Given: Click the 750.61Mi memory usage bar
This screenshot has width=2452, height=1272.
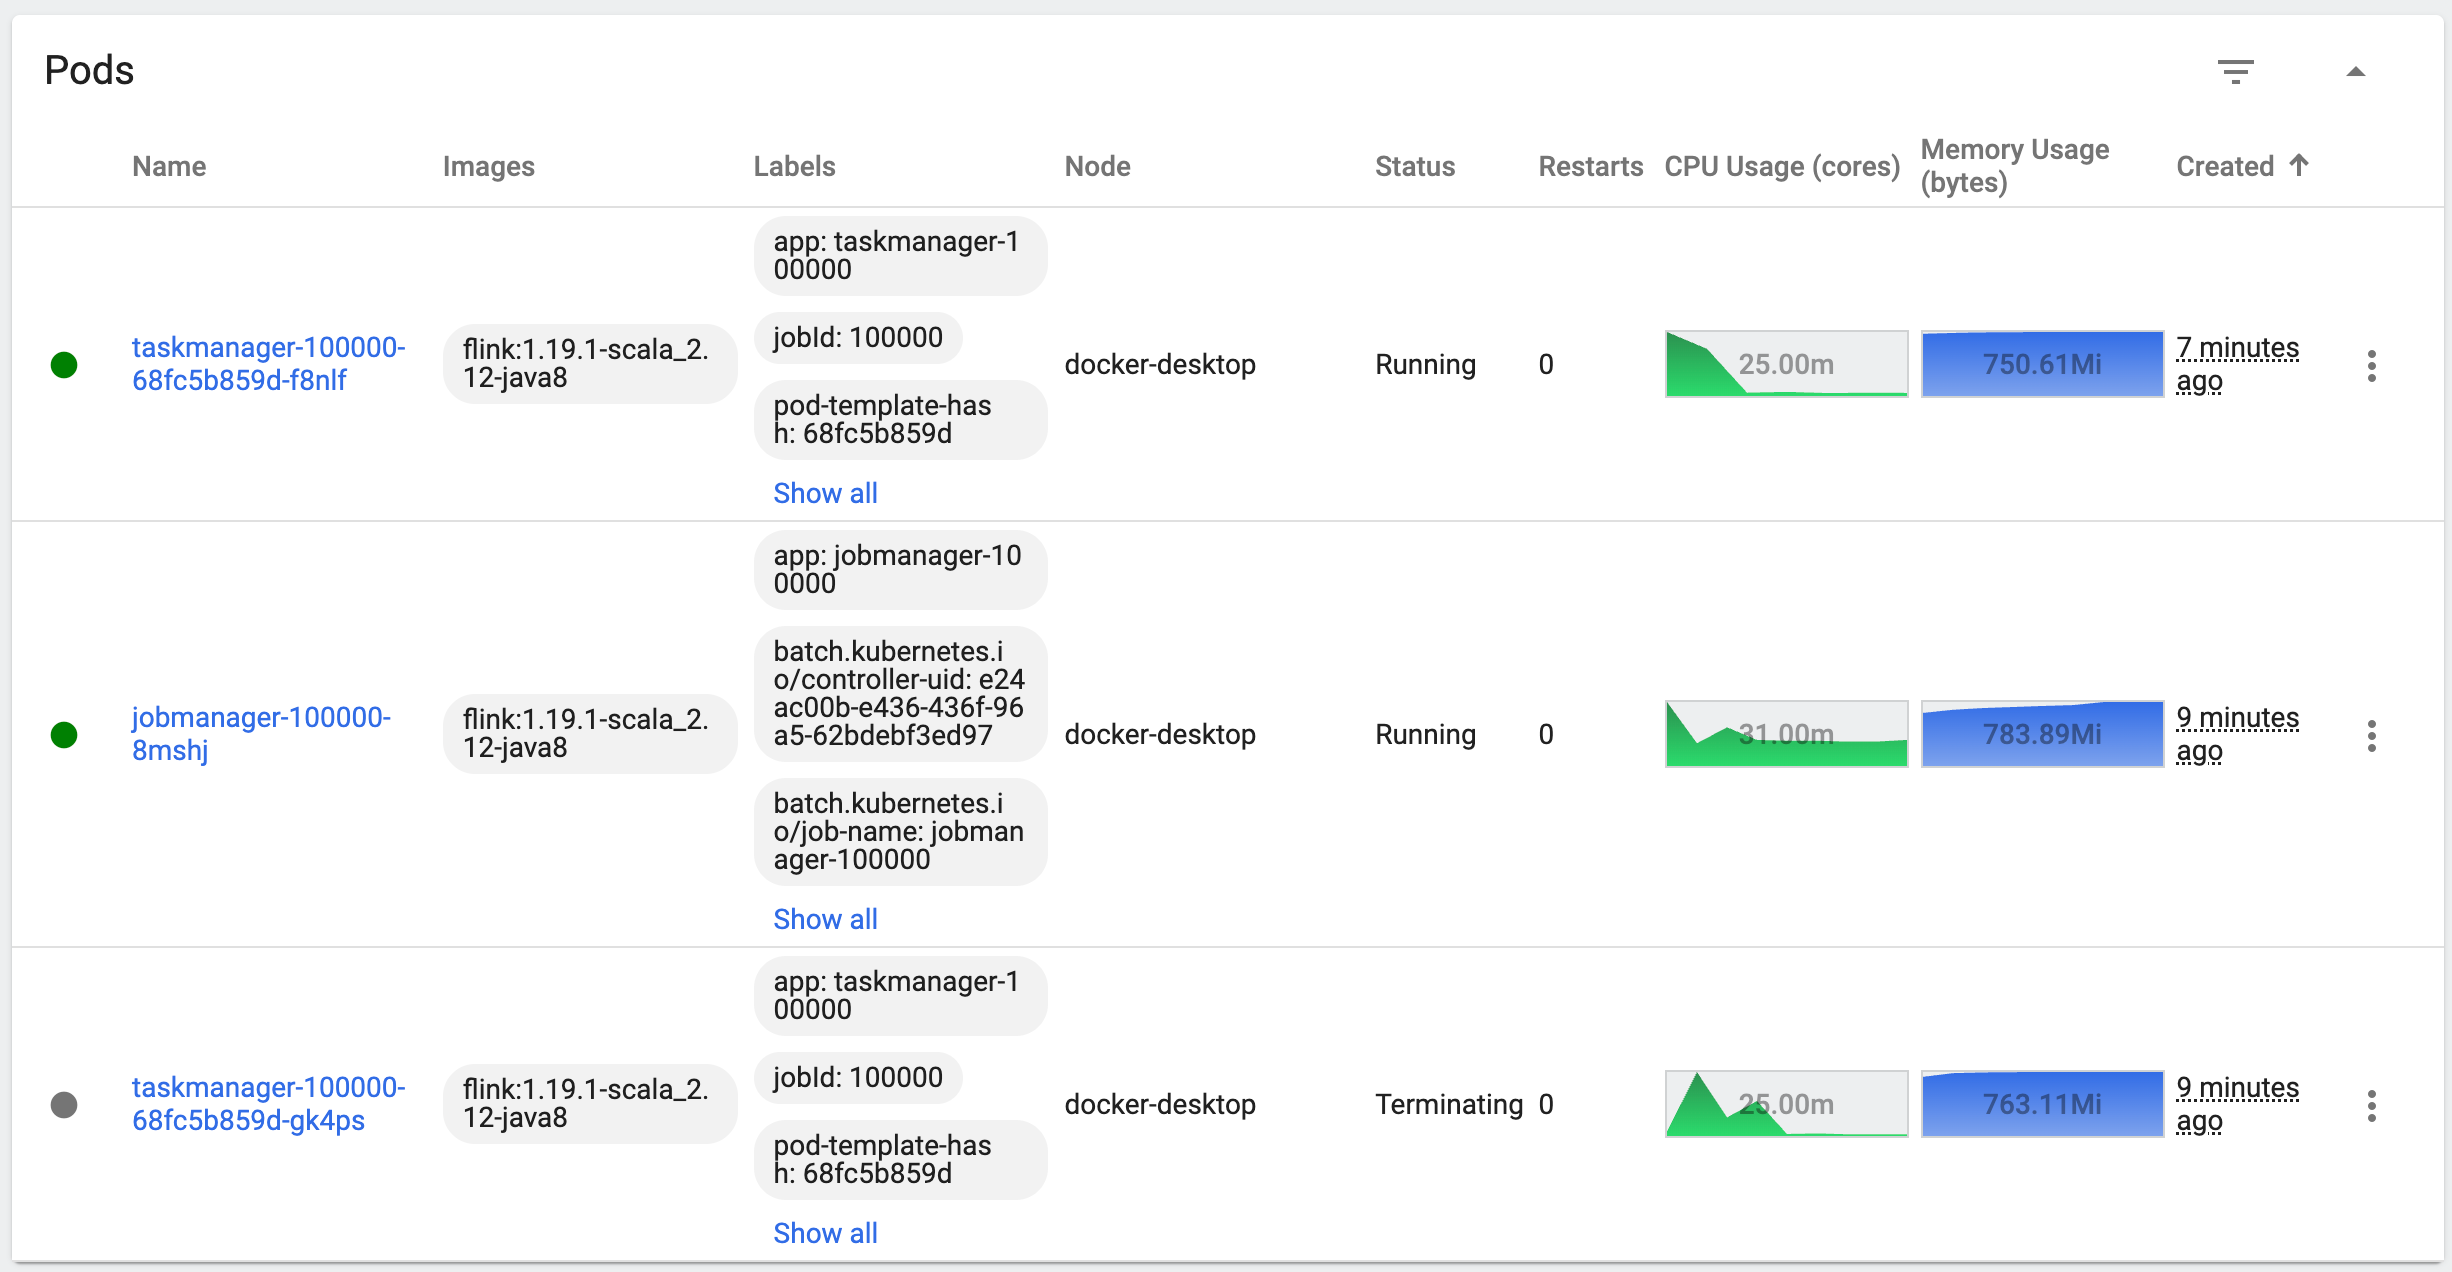Looking at the screenshot, I should click(2042, 364).
